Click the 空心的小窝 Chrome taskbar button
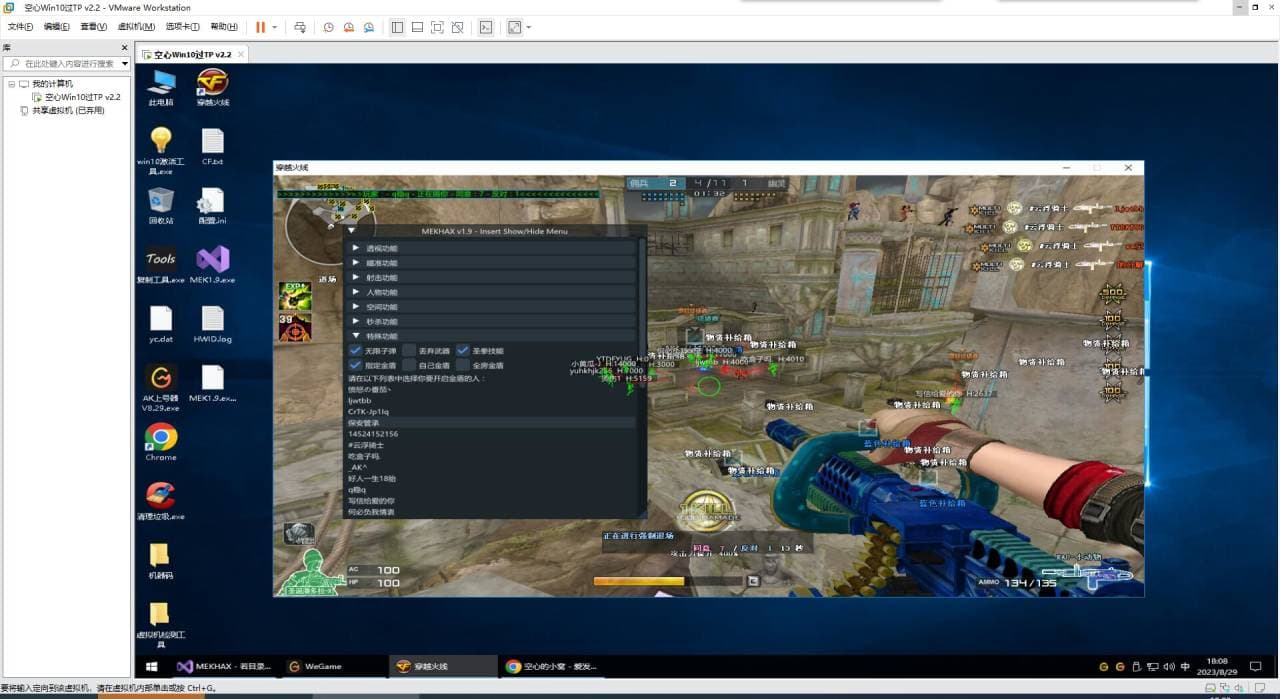The height and width of the screenshot is (699, 1280). click(552, 666)
